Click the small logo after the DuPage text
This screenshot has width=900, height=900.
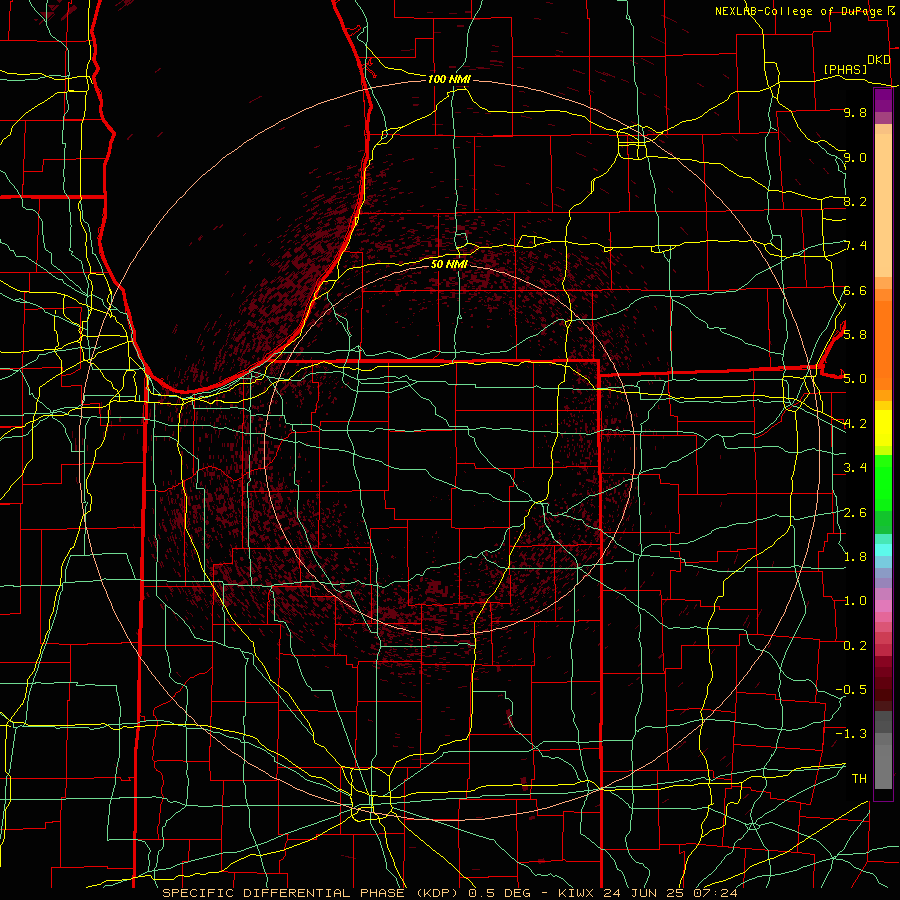[891, 11]
